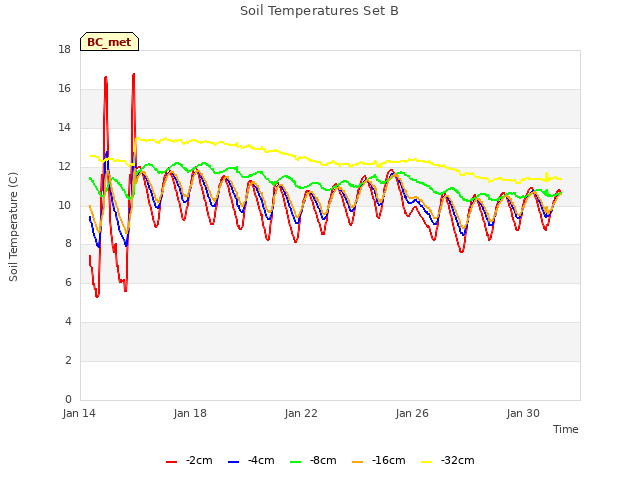Click the red -2cm legend swatch
The width and height of the screenshot is (640, 480).
(171, 462)
